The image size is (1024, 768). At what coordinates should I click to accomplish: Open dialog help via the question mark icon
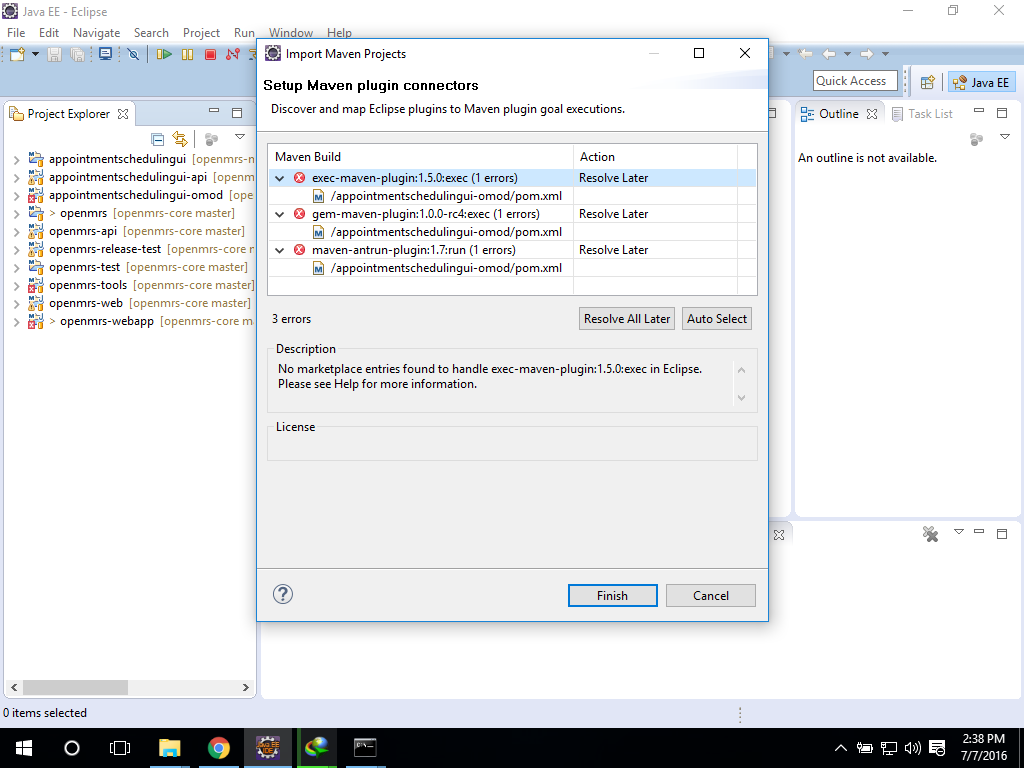(283, 594)
